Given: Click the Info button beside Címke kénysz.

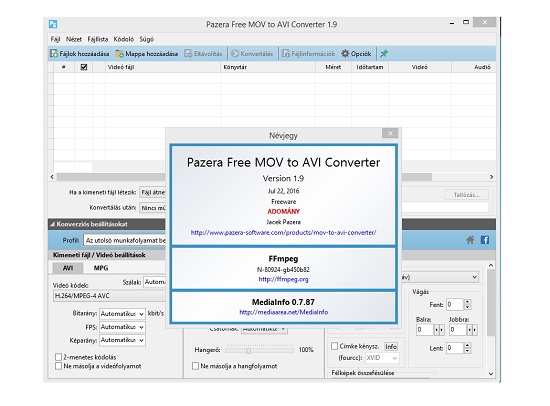Looking at the screenshot, I should [x=391, y=347].
